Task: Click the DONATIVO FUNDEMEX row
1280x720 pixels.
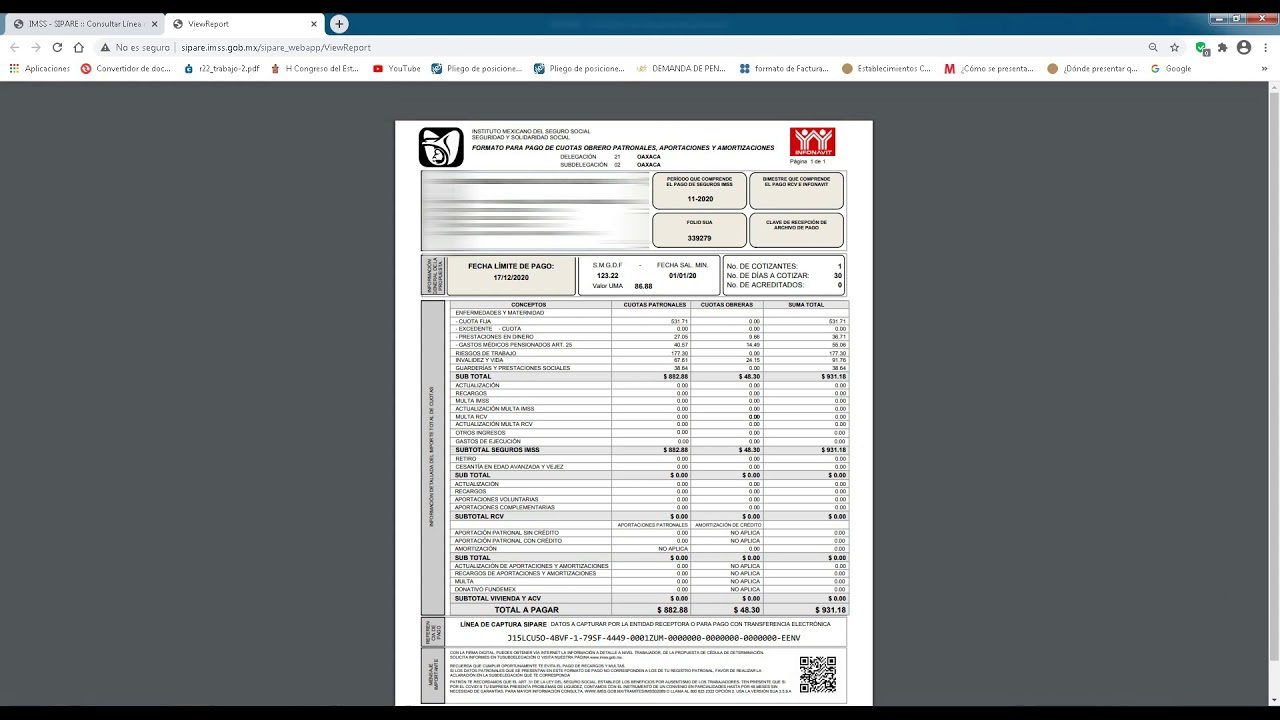Action: pyautogui.click(x=649, y=589)
